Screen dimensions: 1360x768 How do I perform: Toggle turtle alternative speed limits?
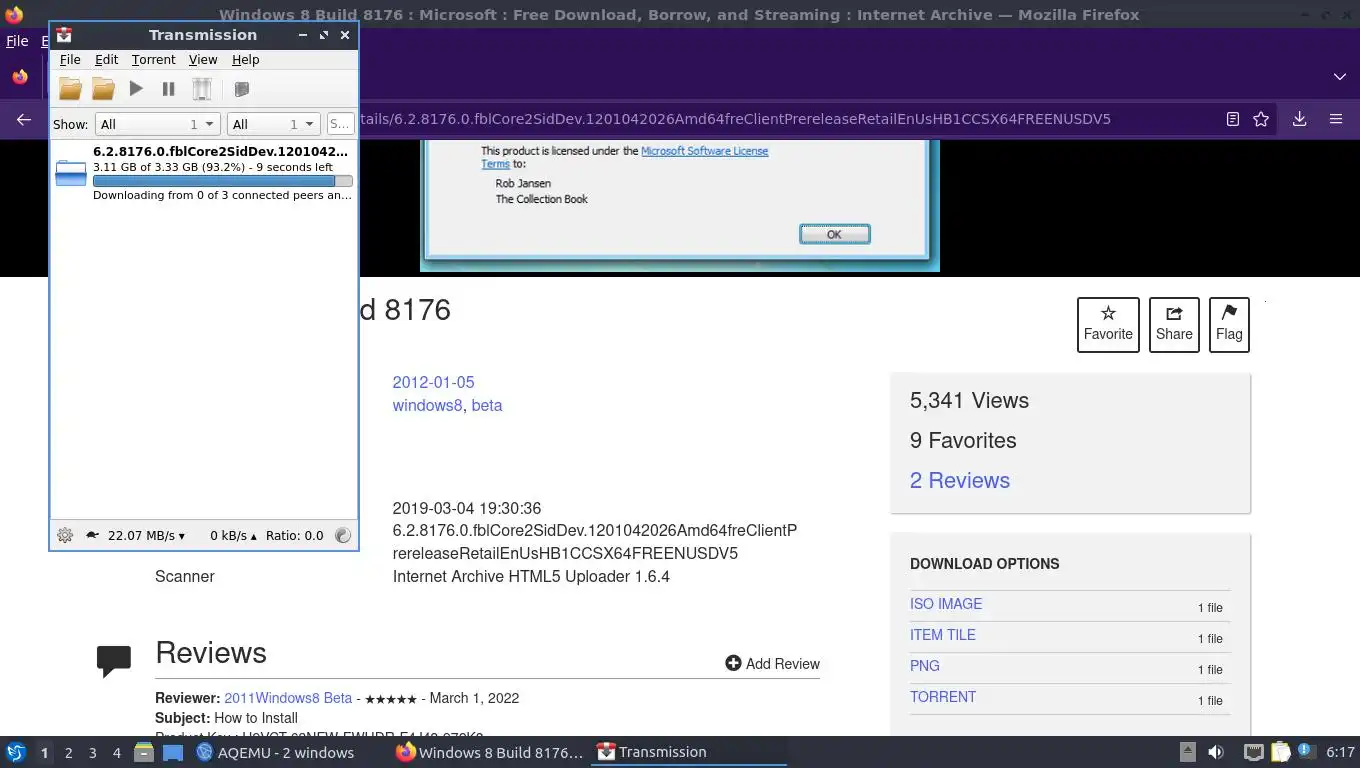[x=92, y=535]
